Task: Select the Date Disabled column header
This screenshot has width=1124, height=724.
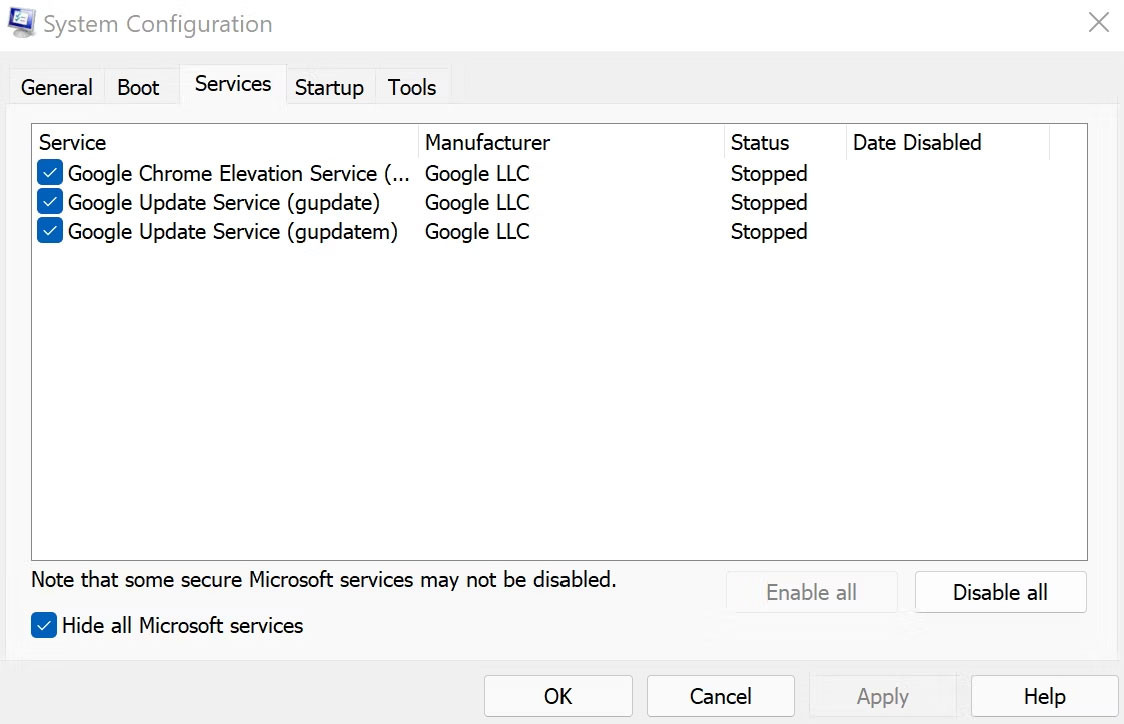Action: (x=917, y=142)
